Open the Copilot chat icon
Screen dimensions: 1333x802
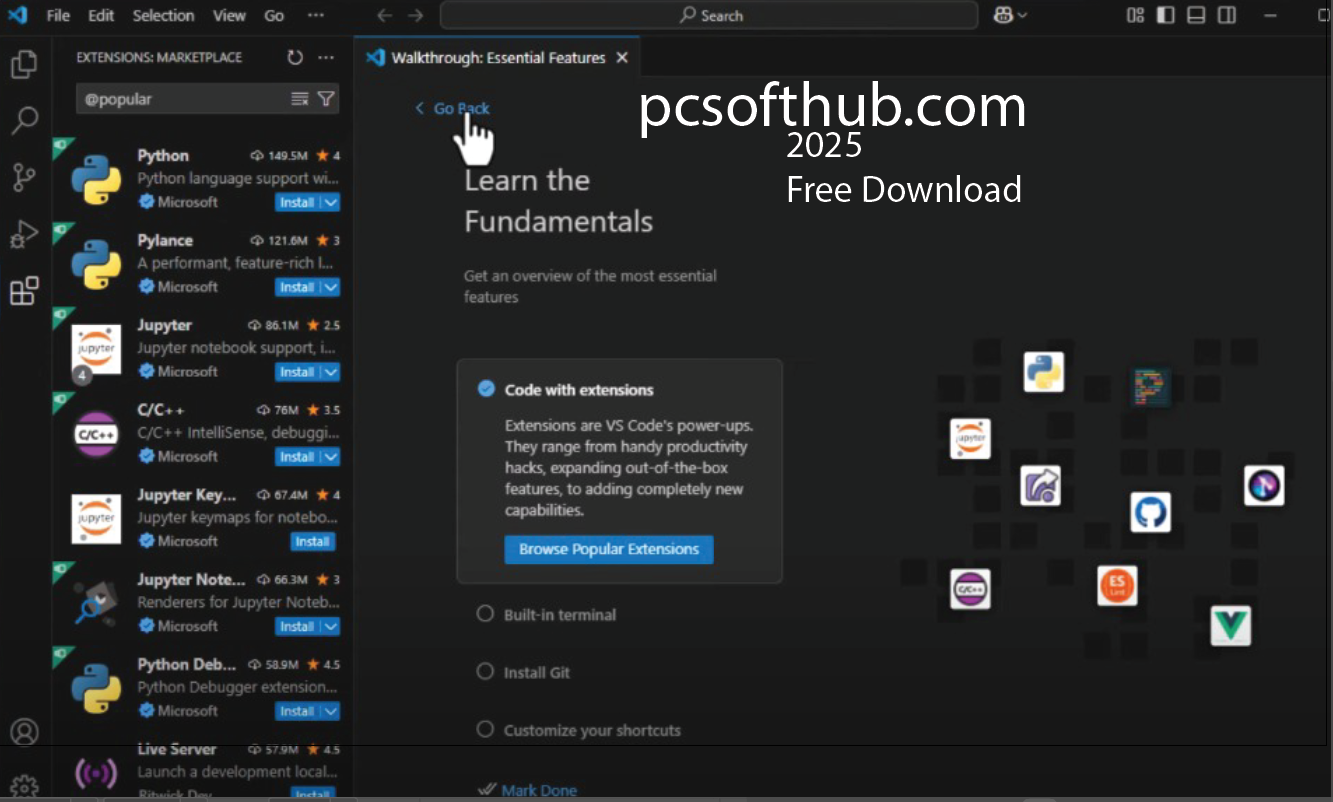[x=1002, y=15]
